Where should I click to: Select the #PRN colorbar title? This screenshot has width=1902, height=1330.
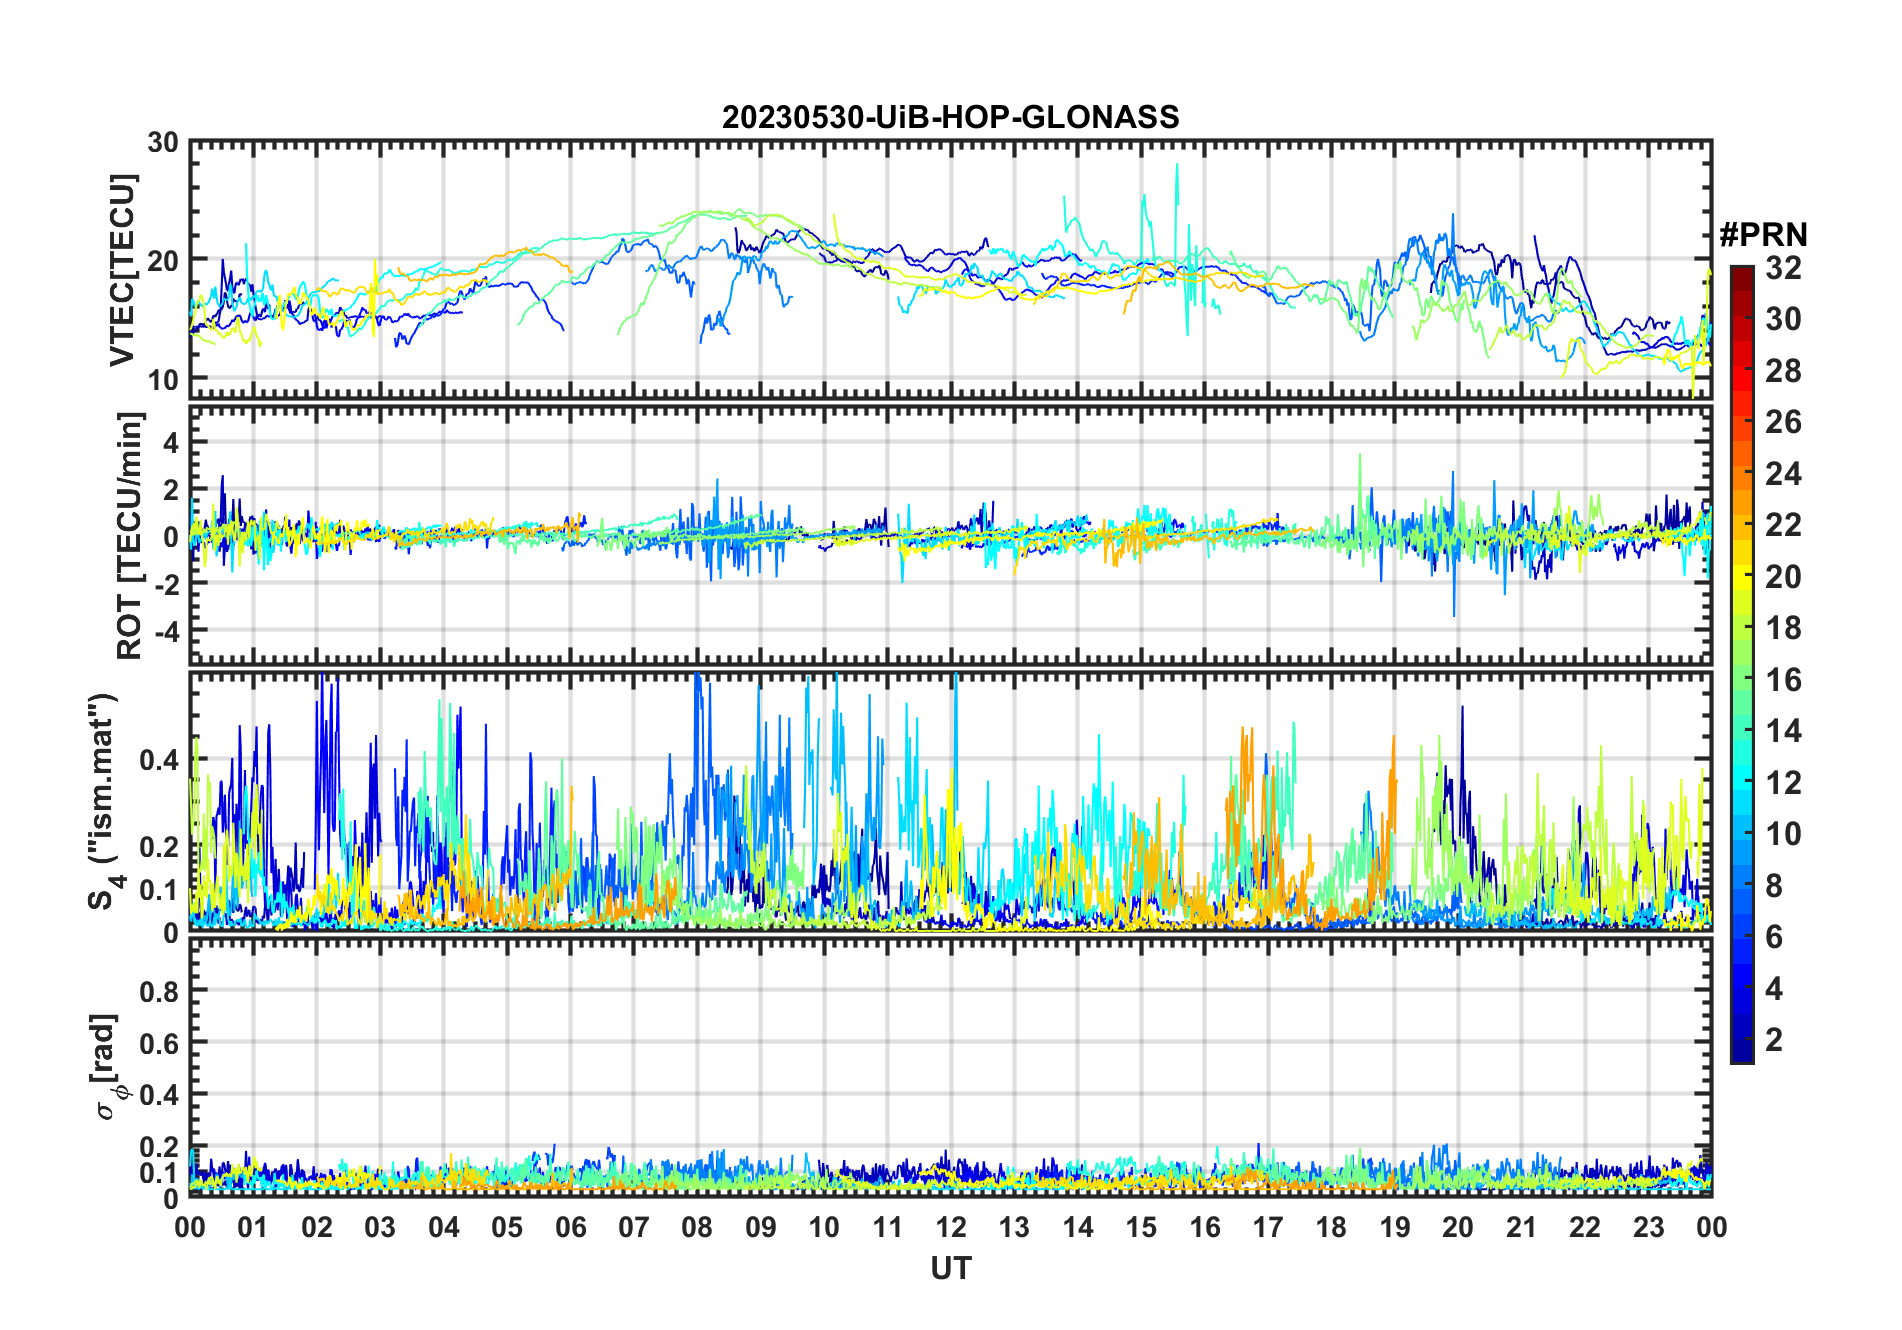pyautogui.click(x=1763, y=235)
